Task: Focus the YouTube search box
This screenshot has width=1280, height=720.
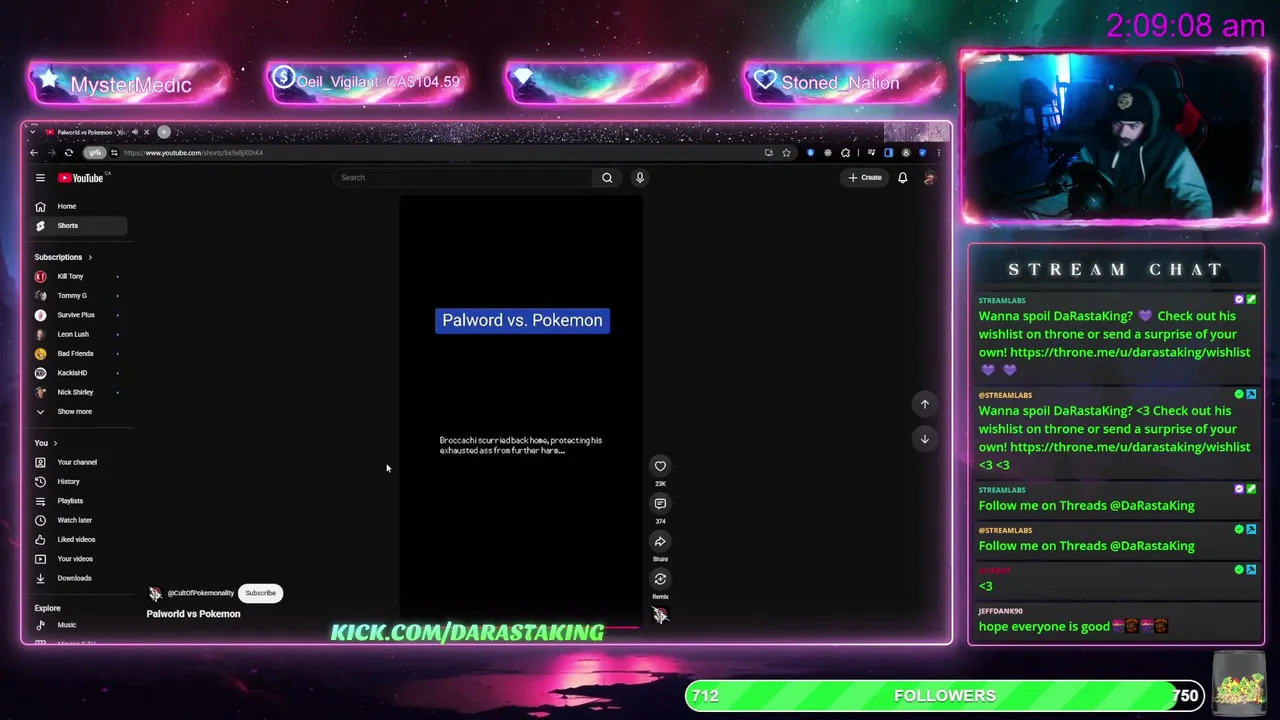Action: point(463,178)
